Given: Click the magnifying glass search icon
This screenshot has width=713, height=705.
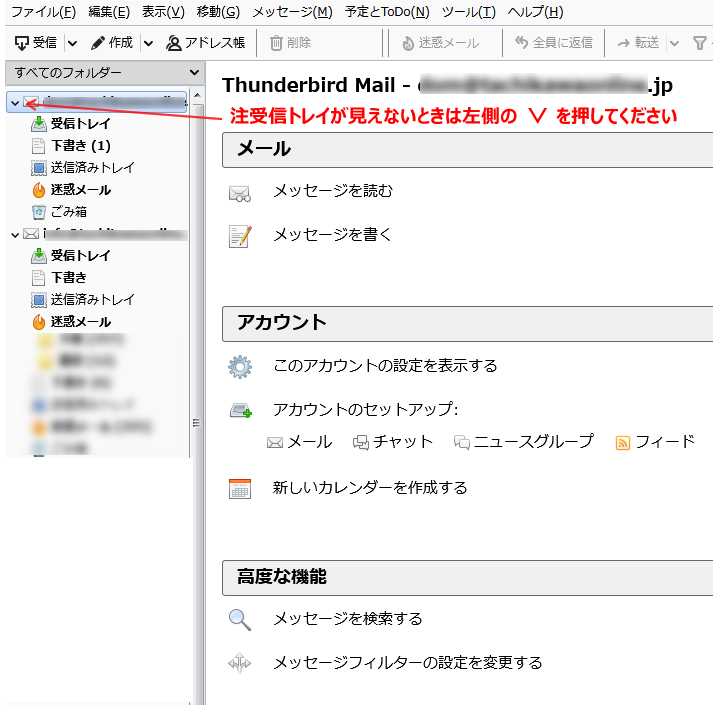Looking at the screenshot, I should pos(240,620).
